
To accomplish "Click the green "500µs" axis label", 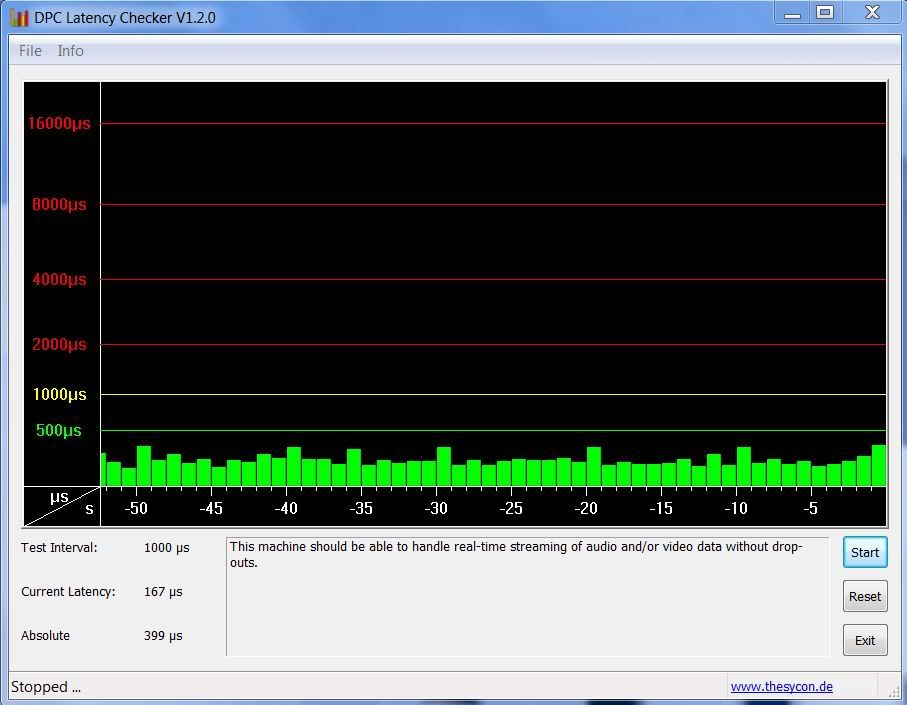I will pos(58,430).
